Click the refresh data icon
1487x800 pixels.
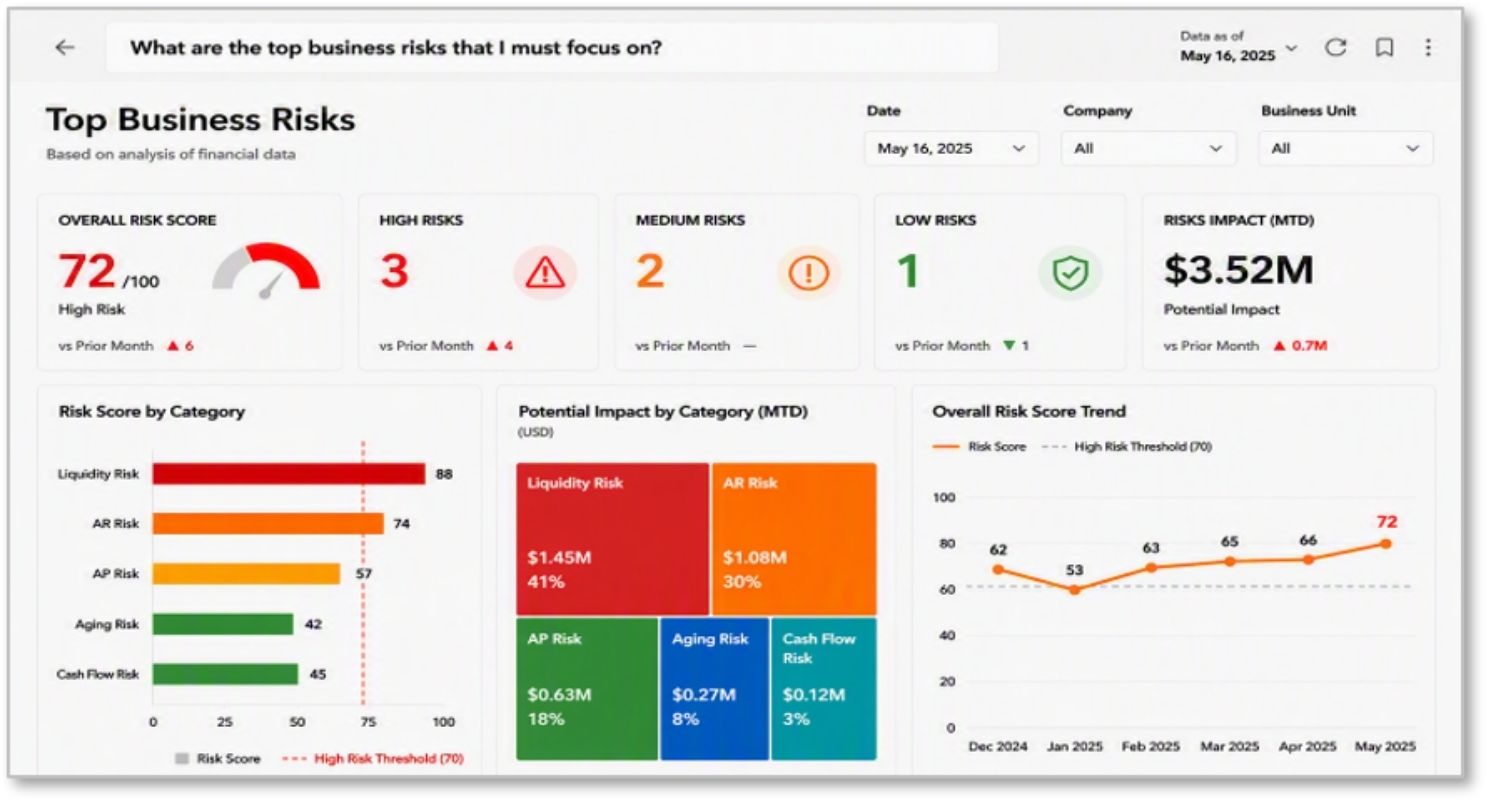click(x=1336, y=47)
